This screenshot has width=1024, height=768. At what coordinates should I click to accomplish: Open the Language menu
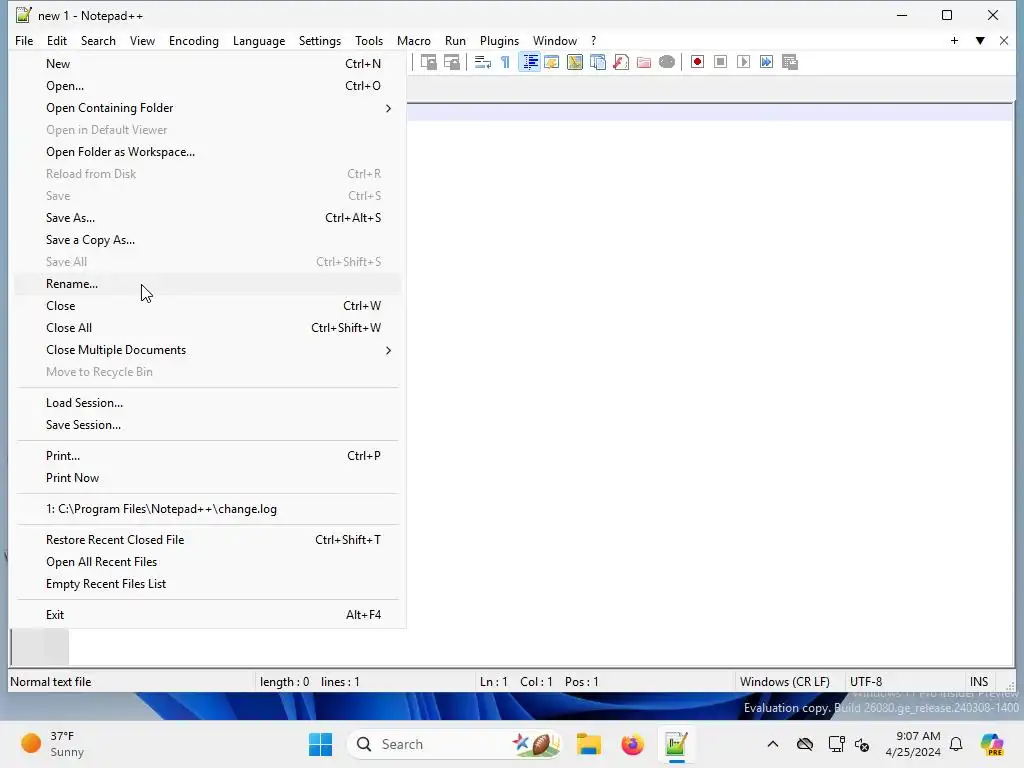pyautogui.click(x=259, y=40)
